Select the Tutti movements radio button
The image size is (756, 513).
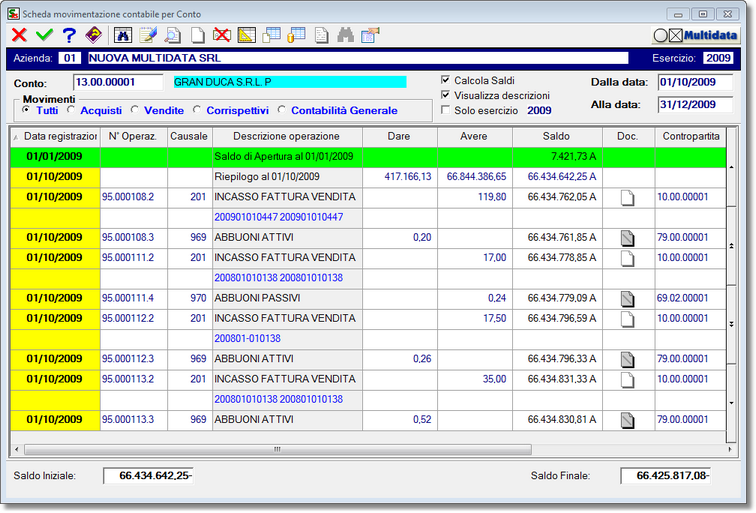click(26, 110)
